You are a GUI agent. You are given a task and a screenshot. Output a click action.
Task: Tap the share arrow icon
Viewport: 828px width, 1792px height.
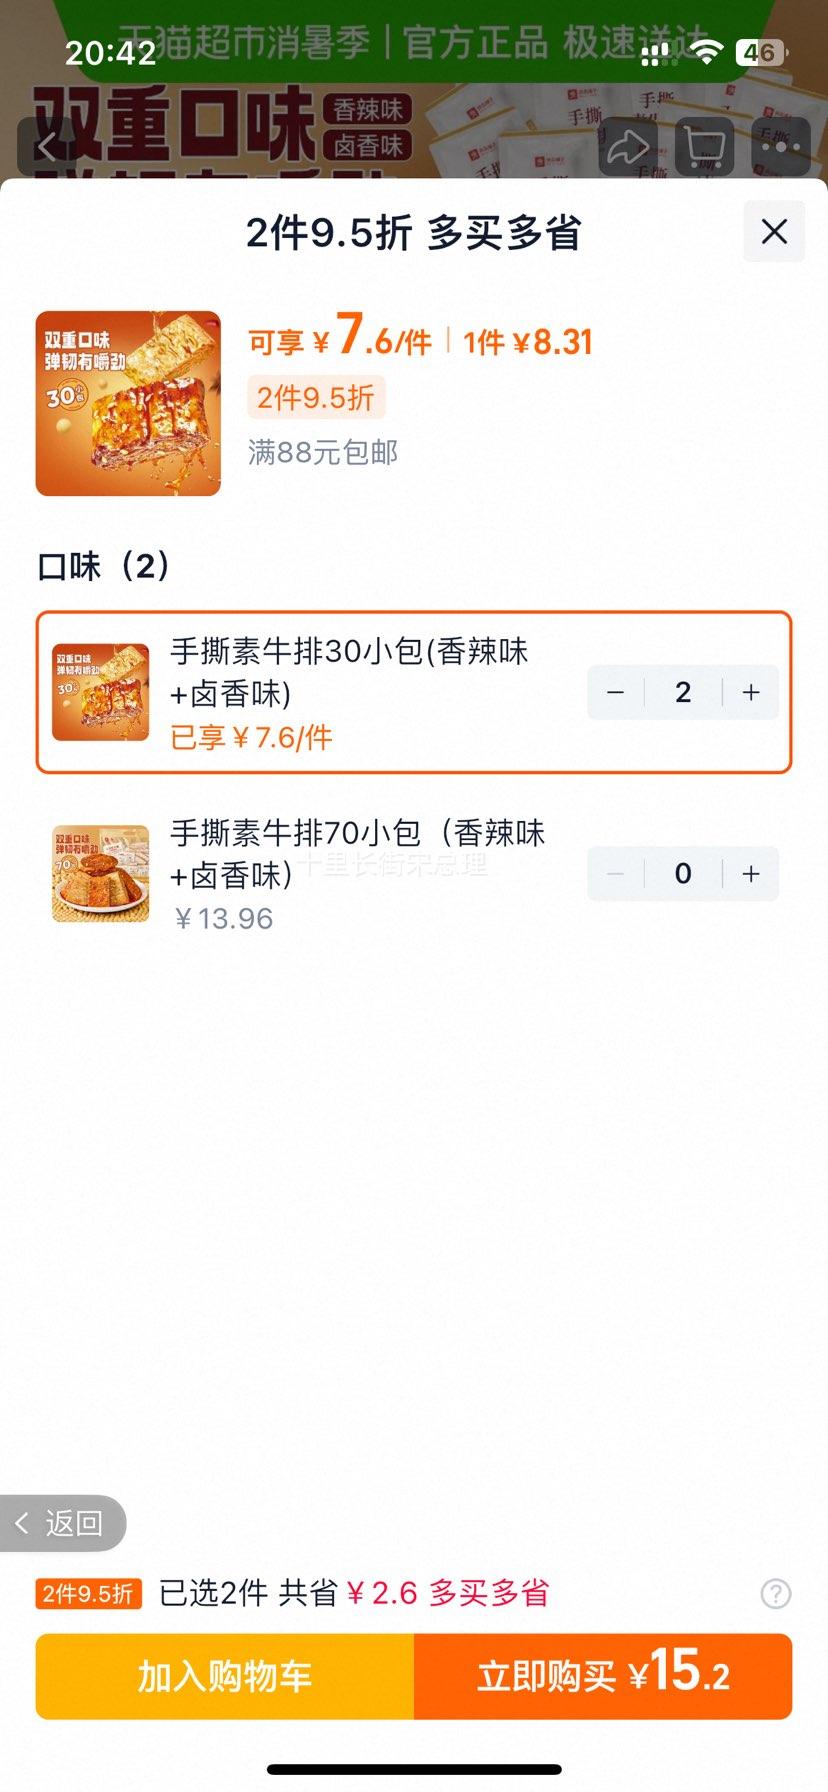coord(628,149)
